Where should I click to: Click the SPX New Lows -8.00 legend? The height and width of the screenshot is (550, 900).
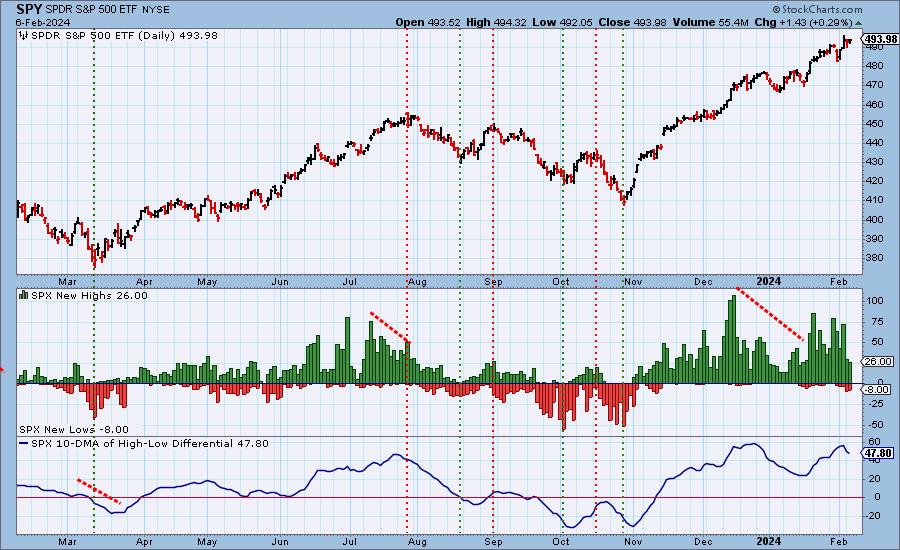pyautogui.click(x=73, y=429)
